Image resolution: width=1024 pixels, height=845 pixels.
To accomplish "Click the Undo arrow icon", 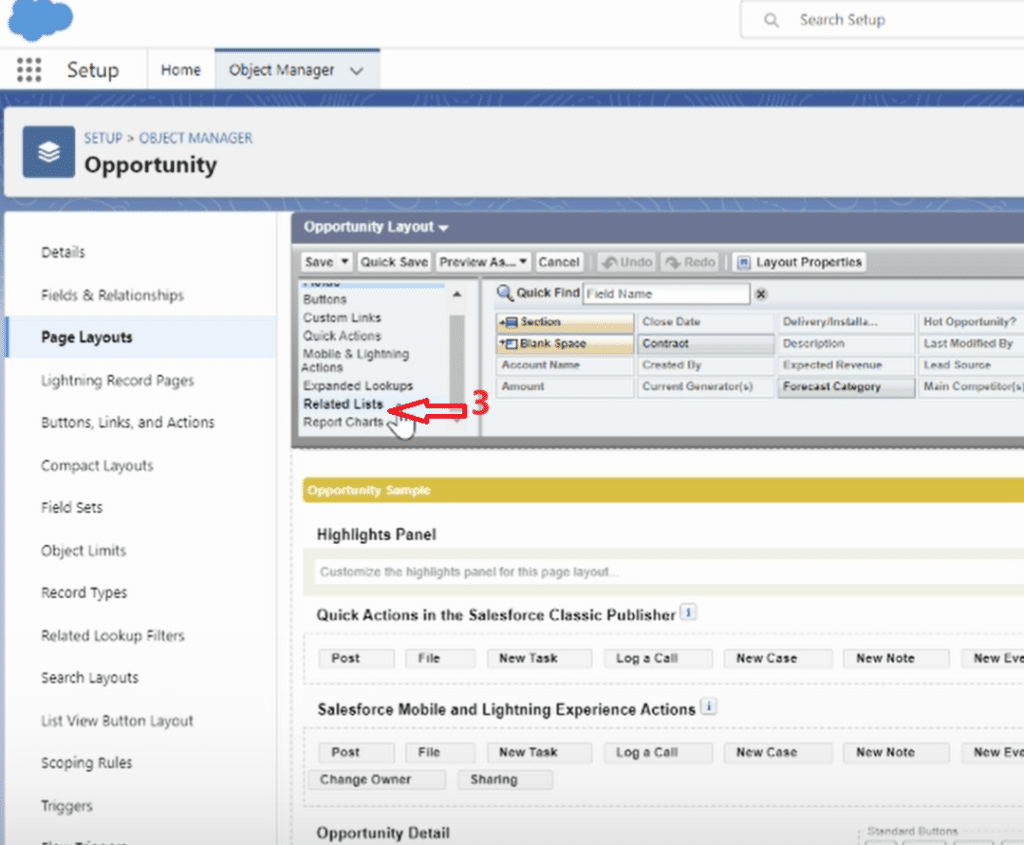I will [609, 263].
